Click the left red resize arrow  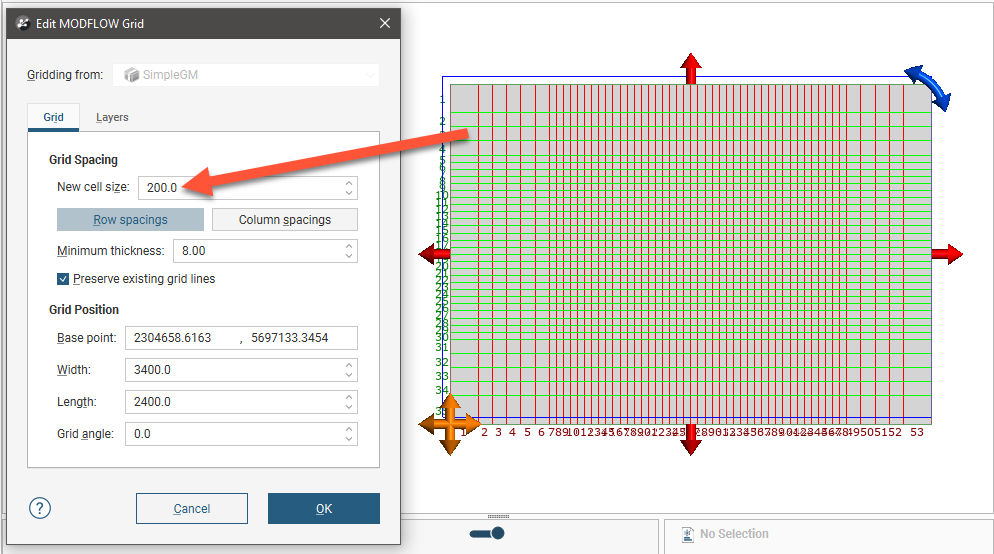point(434,254)
